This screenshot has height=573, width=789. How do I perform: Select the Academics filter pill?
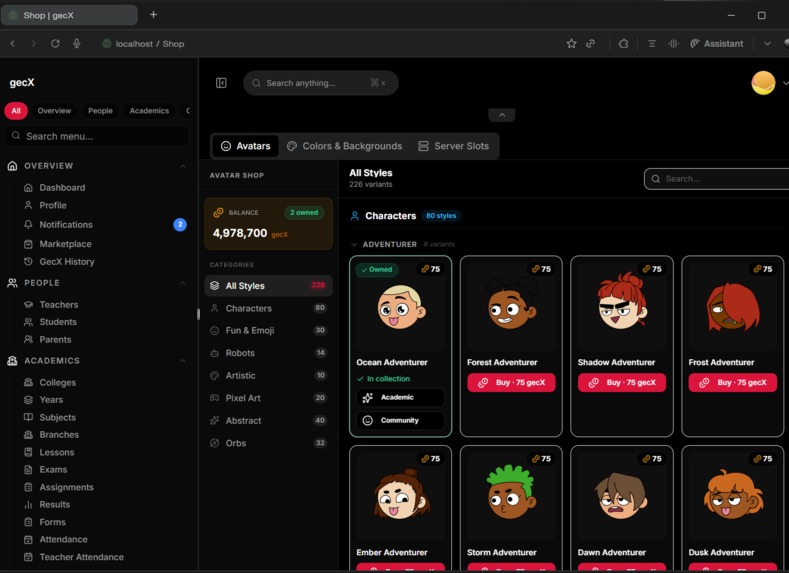(x=149, y=111)
